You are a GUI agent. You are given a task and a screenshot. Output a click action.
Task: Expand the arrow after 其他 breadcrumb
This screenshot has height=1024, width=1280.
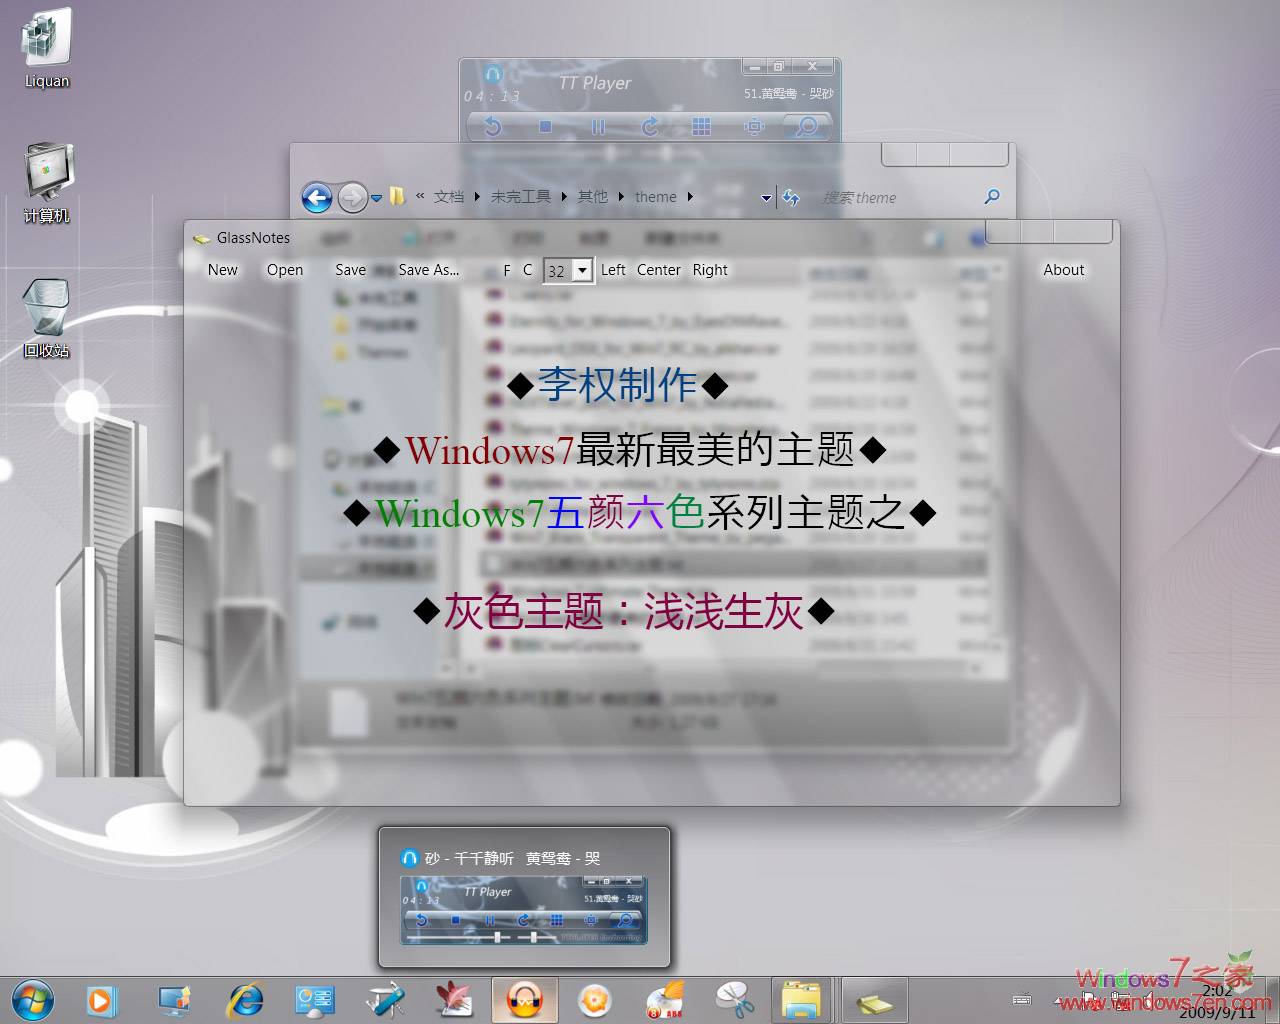[621, 197]
